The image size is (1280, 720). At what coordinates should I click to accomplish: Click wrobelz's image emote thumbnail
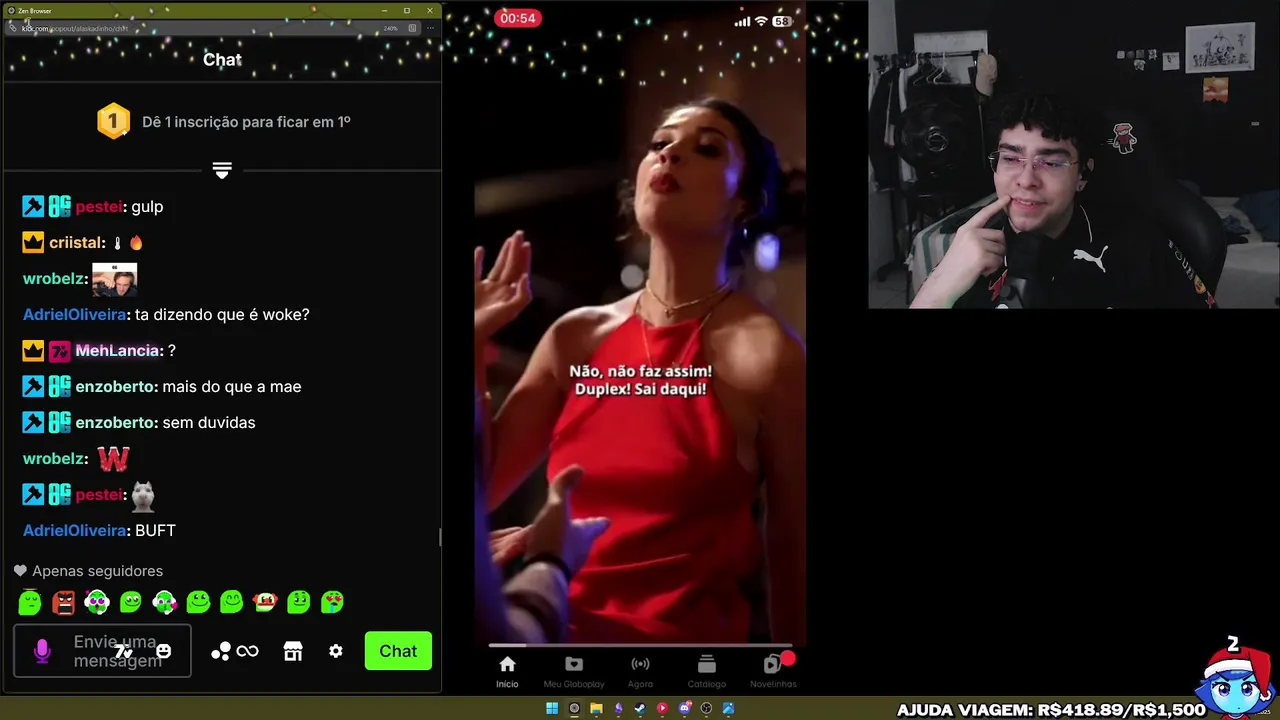coord(114,279)
